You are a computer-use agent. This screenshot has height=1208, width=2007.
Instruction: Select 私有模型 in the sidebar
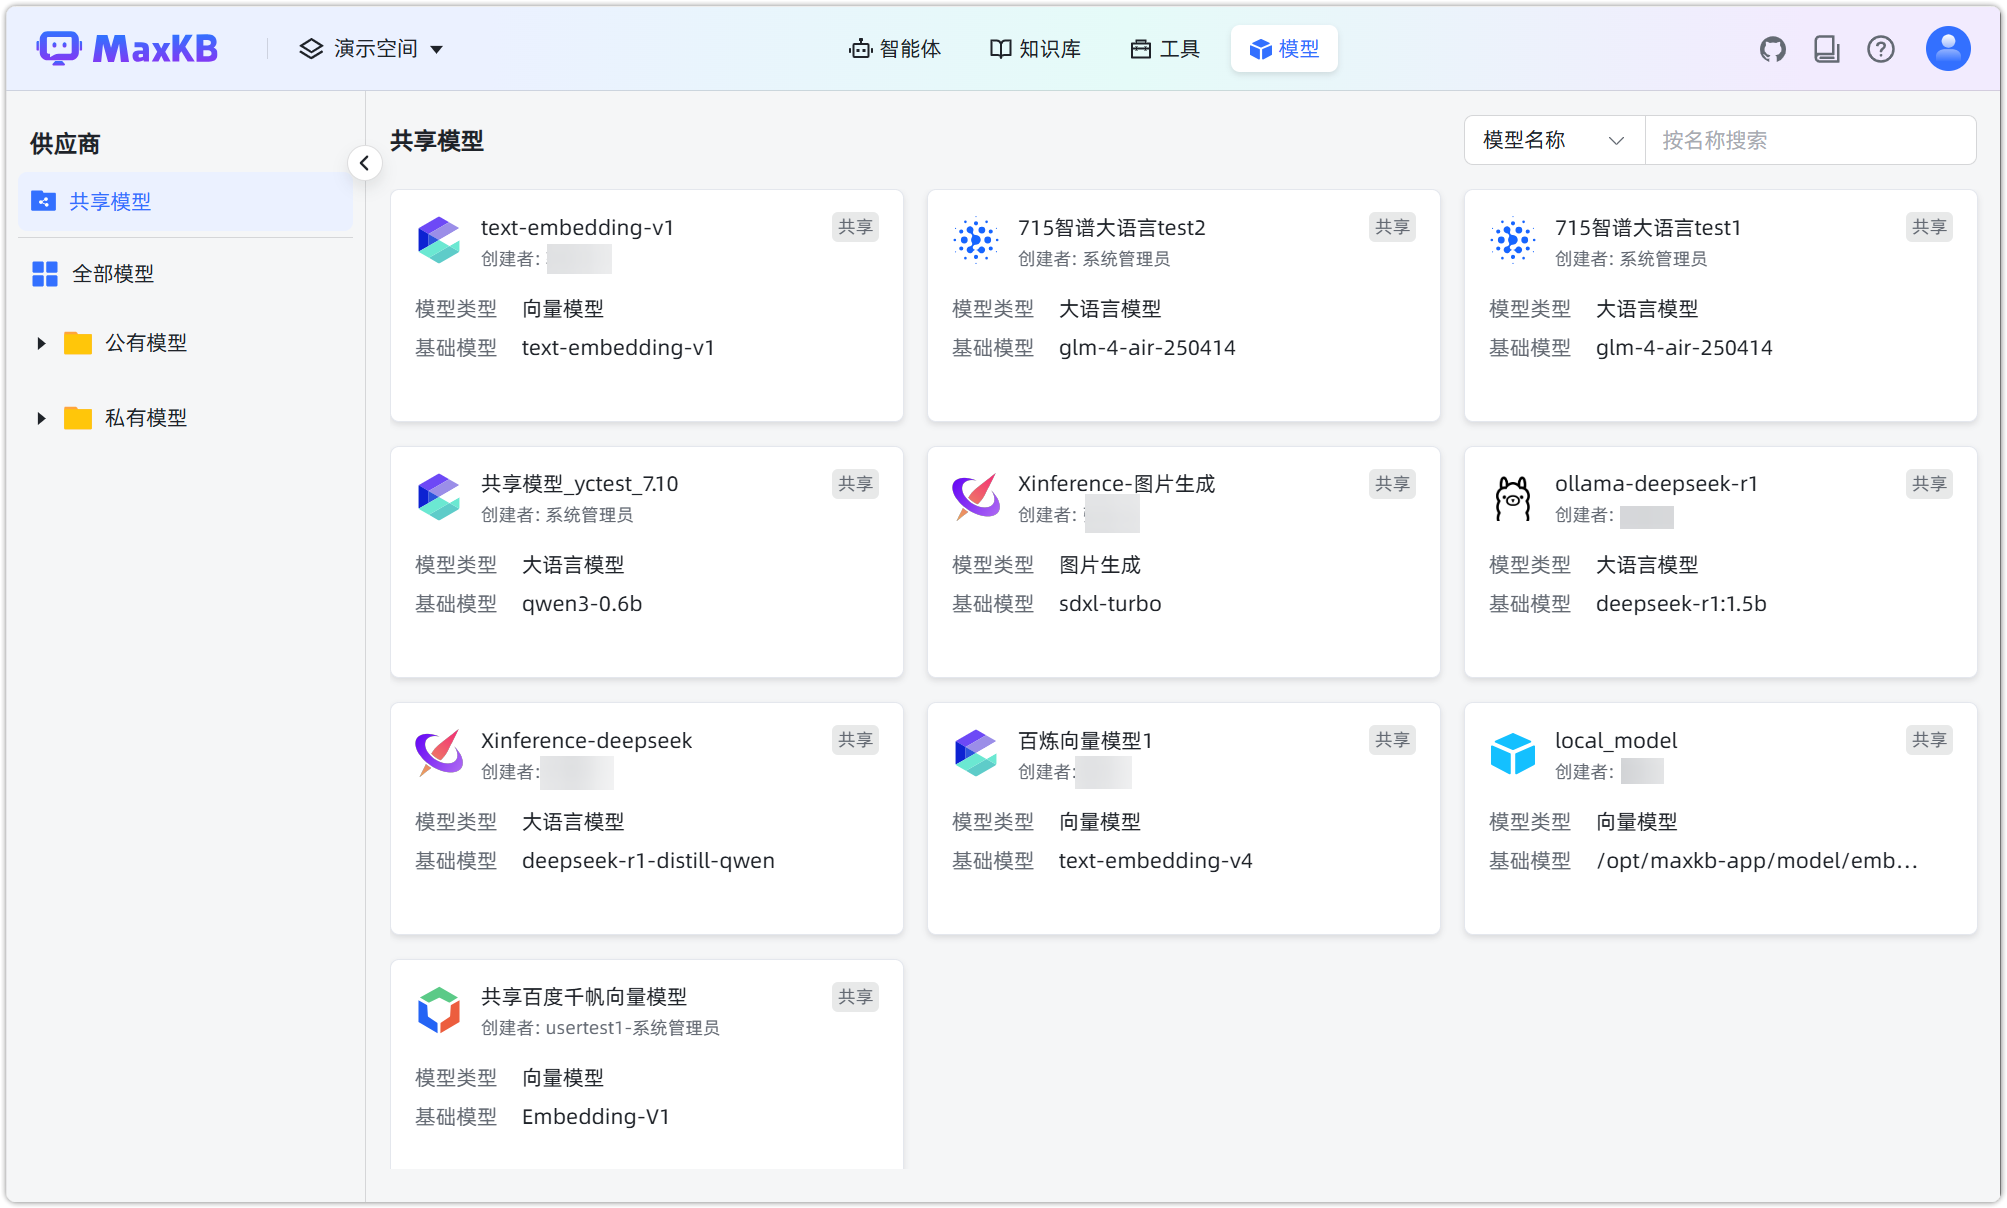point(146,418)
